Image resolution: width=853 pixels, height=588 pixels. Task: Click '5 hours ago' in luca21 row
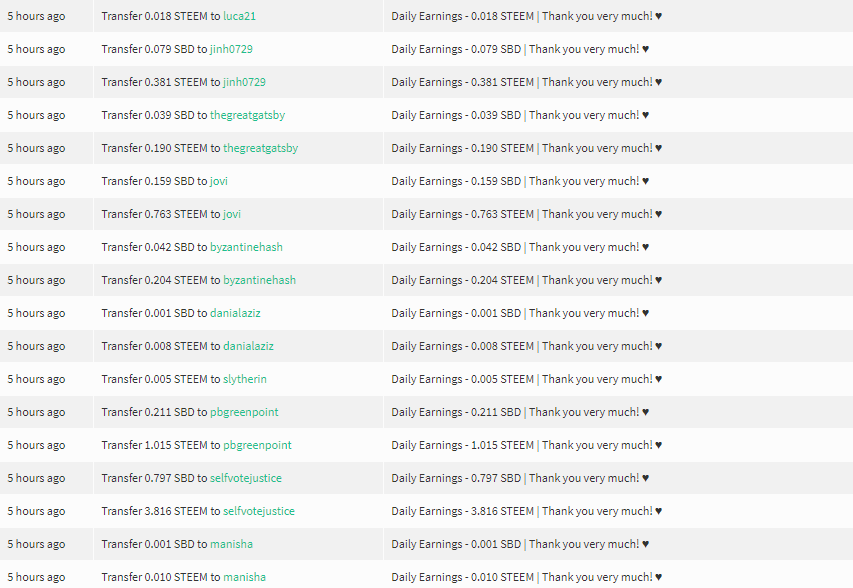pyautogui.click(x=36, y=16)
